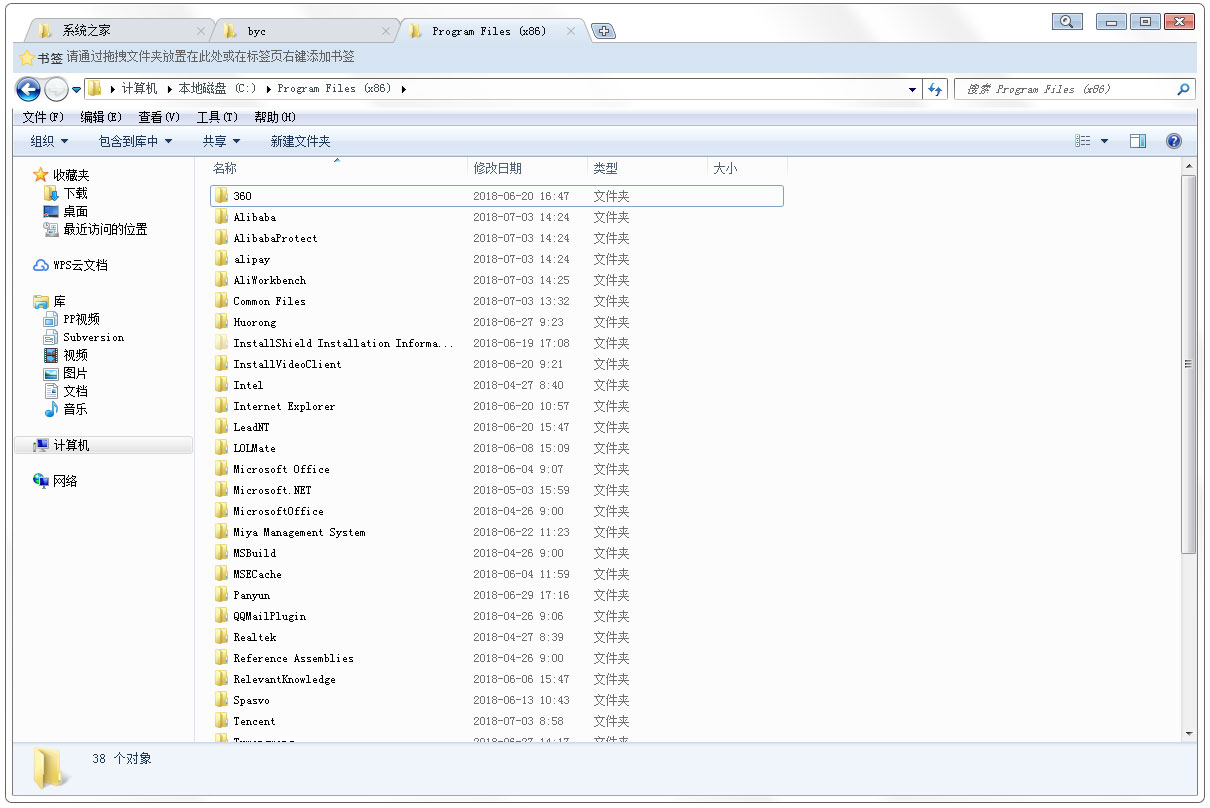This screenshot has width=1210, height=808.
Task: Click the magnifier button in title bar
Action: coord(1068,21)
